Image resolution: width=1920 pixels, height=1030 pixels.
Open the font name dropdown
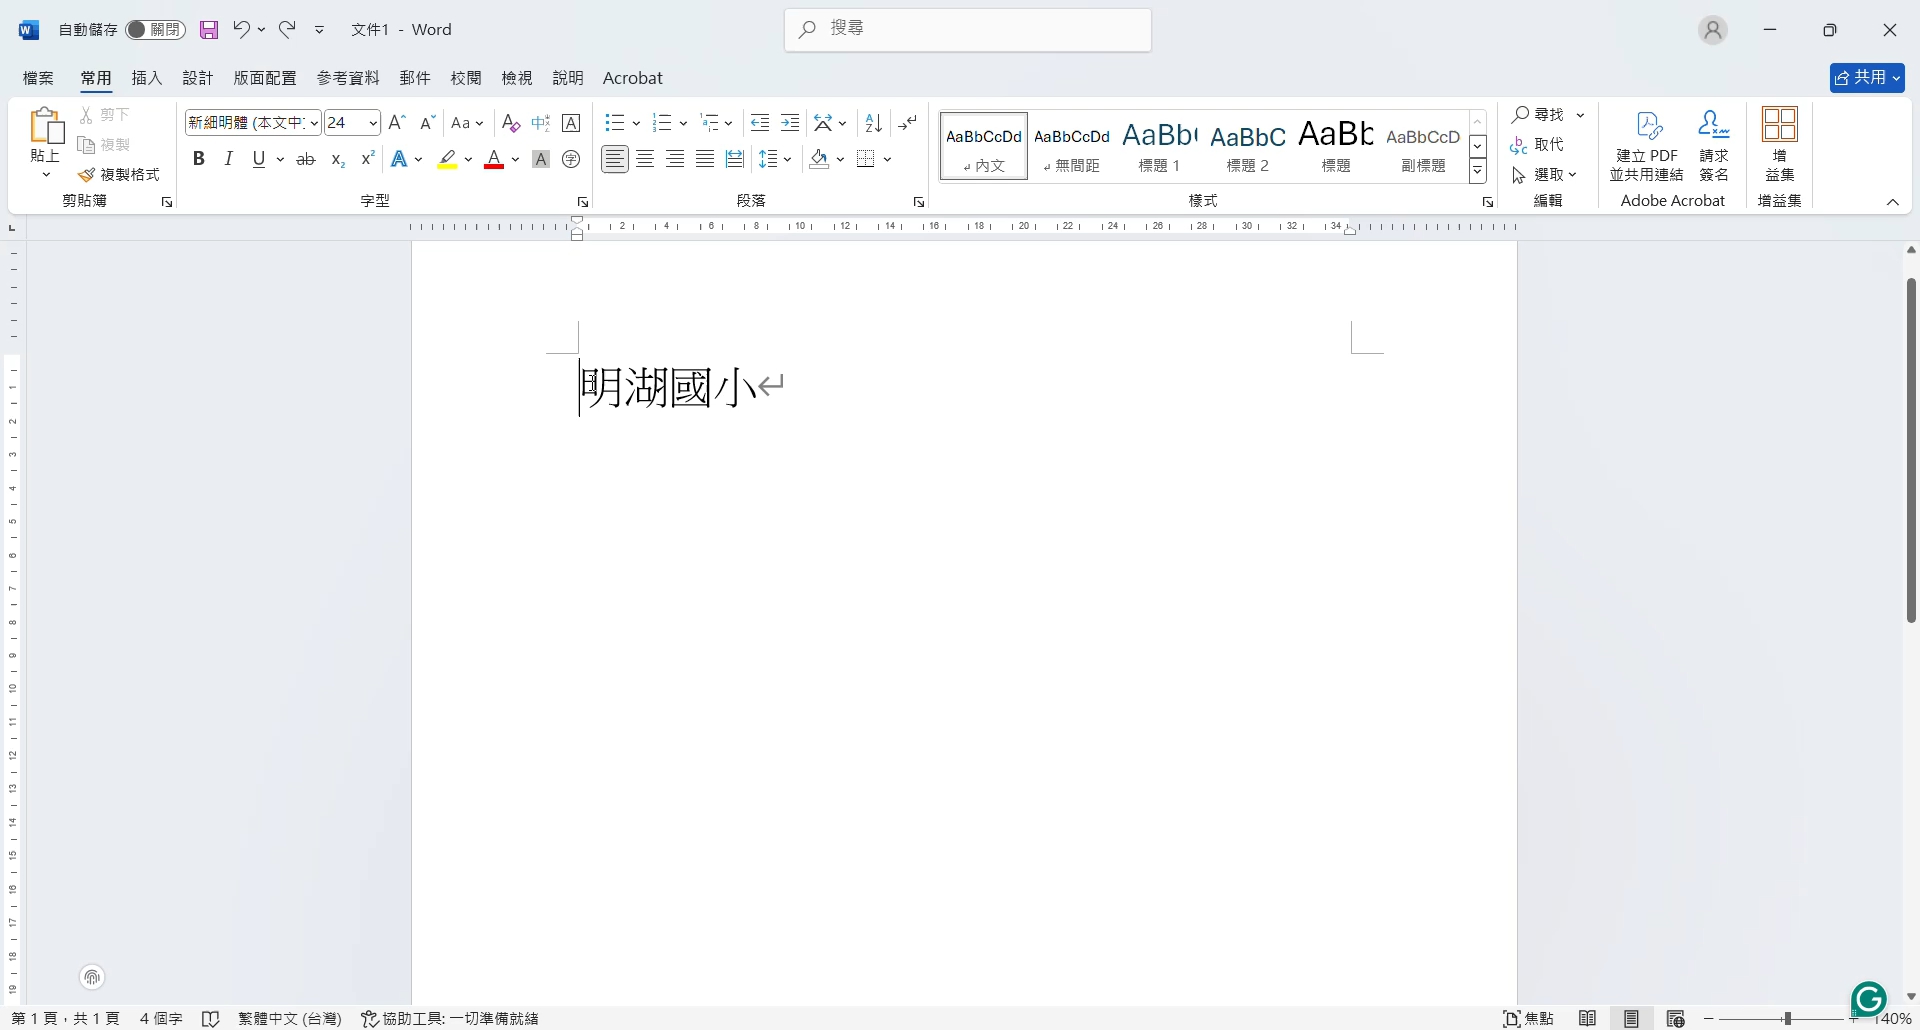314,123
